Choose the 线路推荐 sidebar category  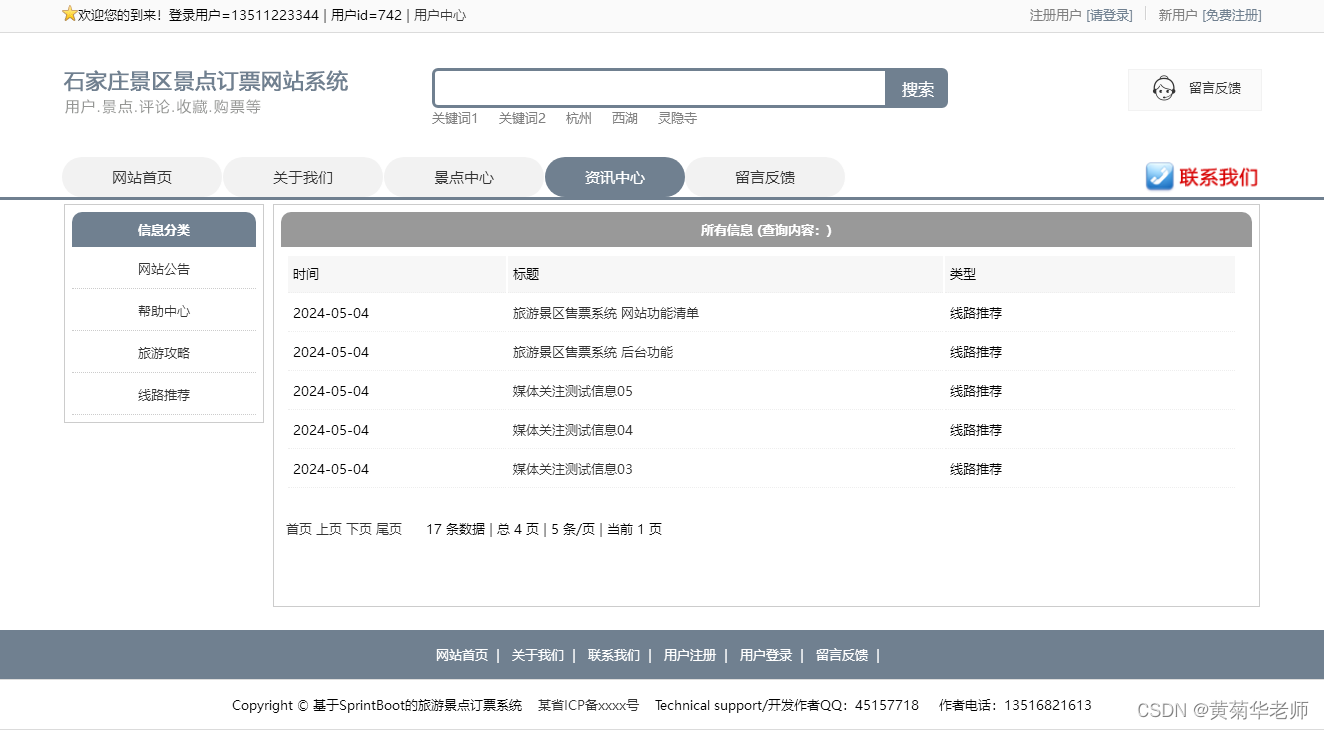(x=164, y=395)
